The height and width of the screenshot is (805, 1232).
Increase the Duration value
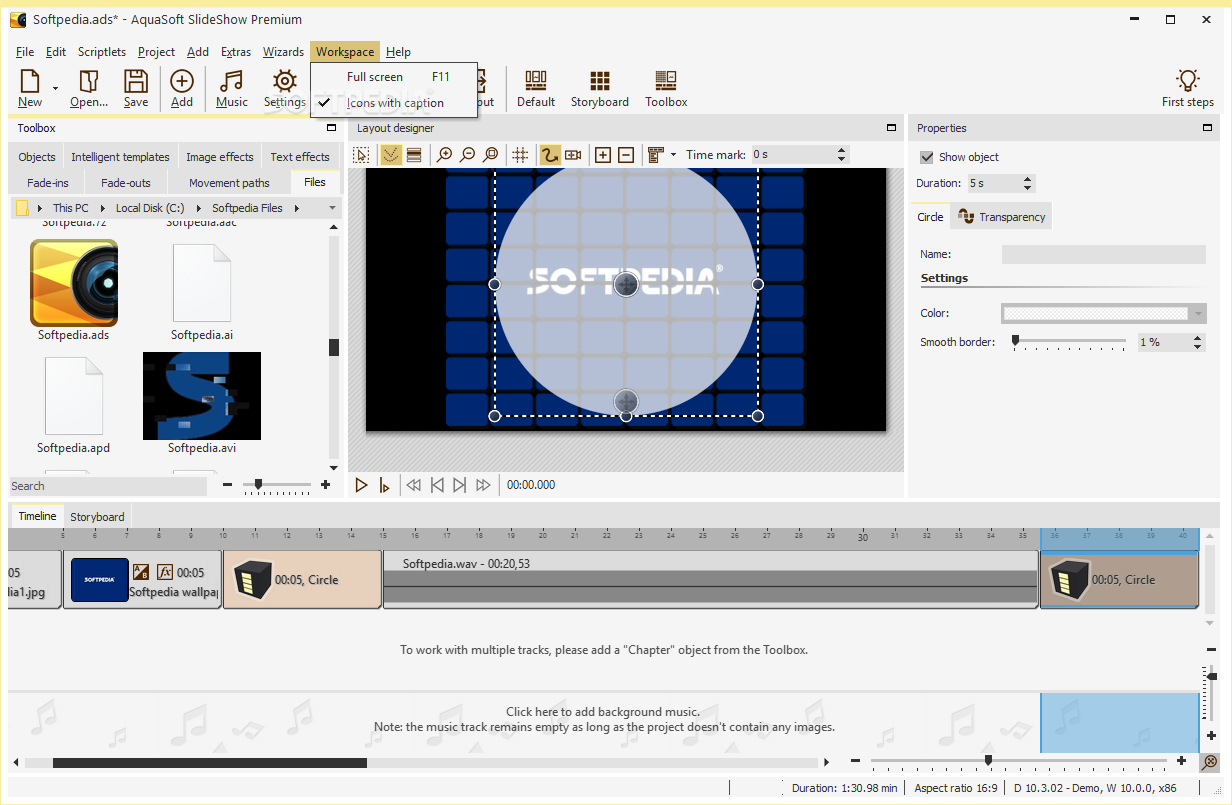tap(1027, 179)
